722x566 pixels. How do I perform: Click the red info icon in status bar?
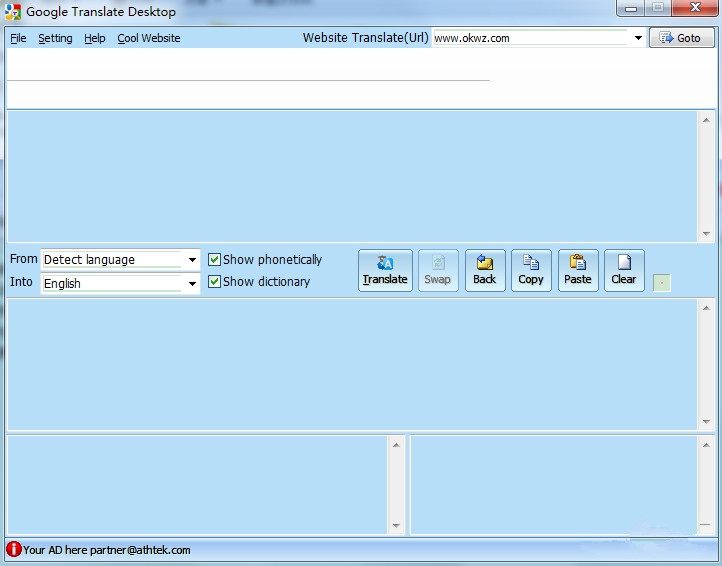pyautogui.click(x=13, y=549)
